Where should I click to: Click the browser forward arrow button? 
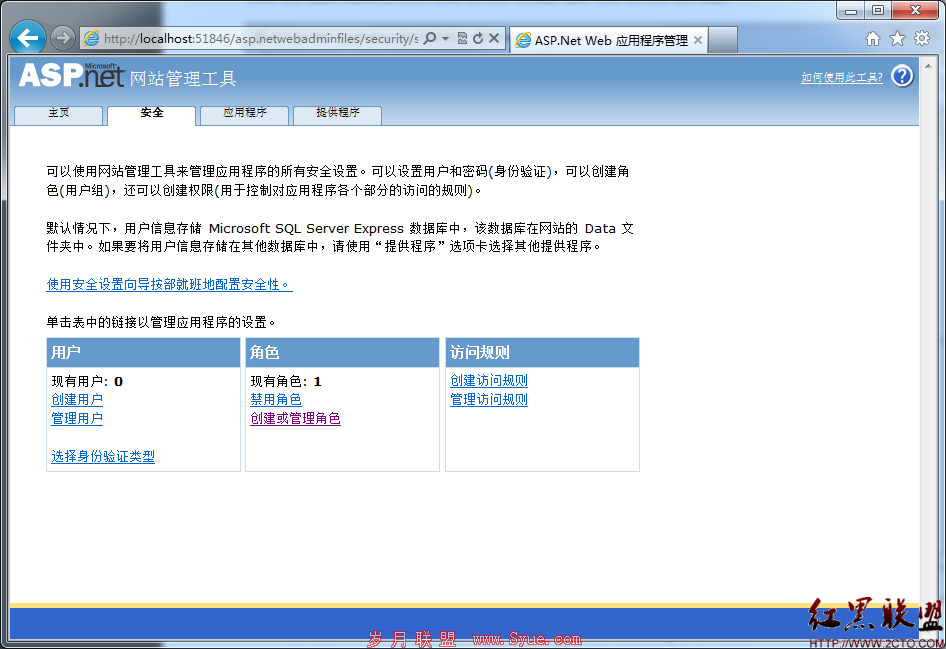click(x=62, y=38)
